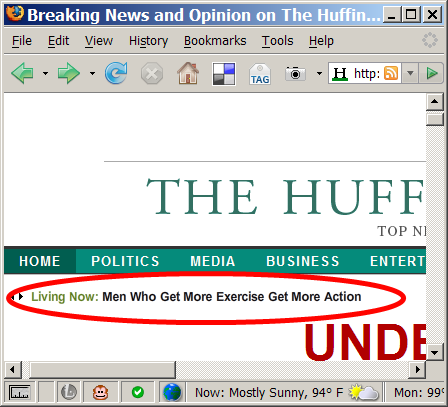Click the vertical scrollbar thumb
Screen dimensions: 448x407
[x=434, y=119]
